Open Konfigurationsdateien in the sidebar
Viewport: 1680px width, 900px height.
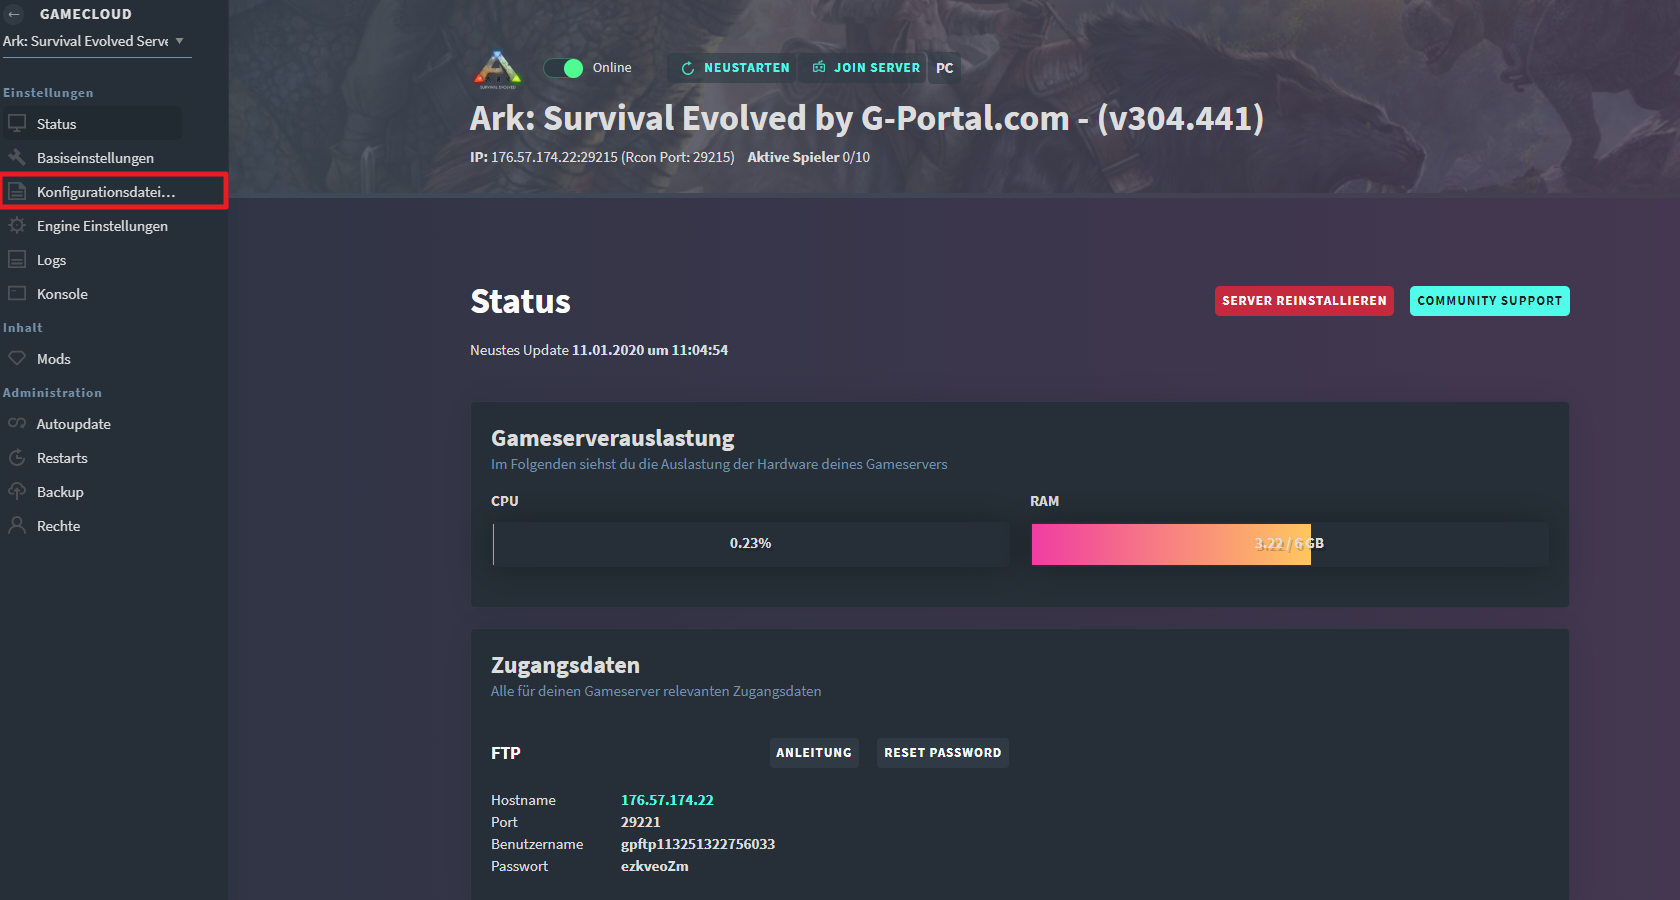tap(106, 192)
